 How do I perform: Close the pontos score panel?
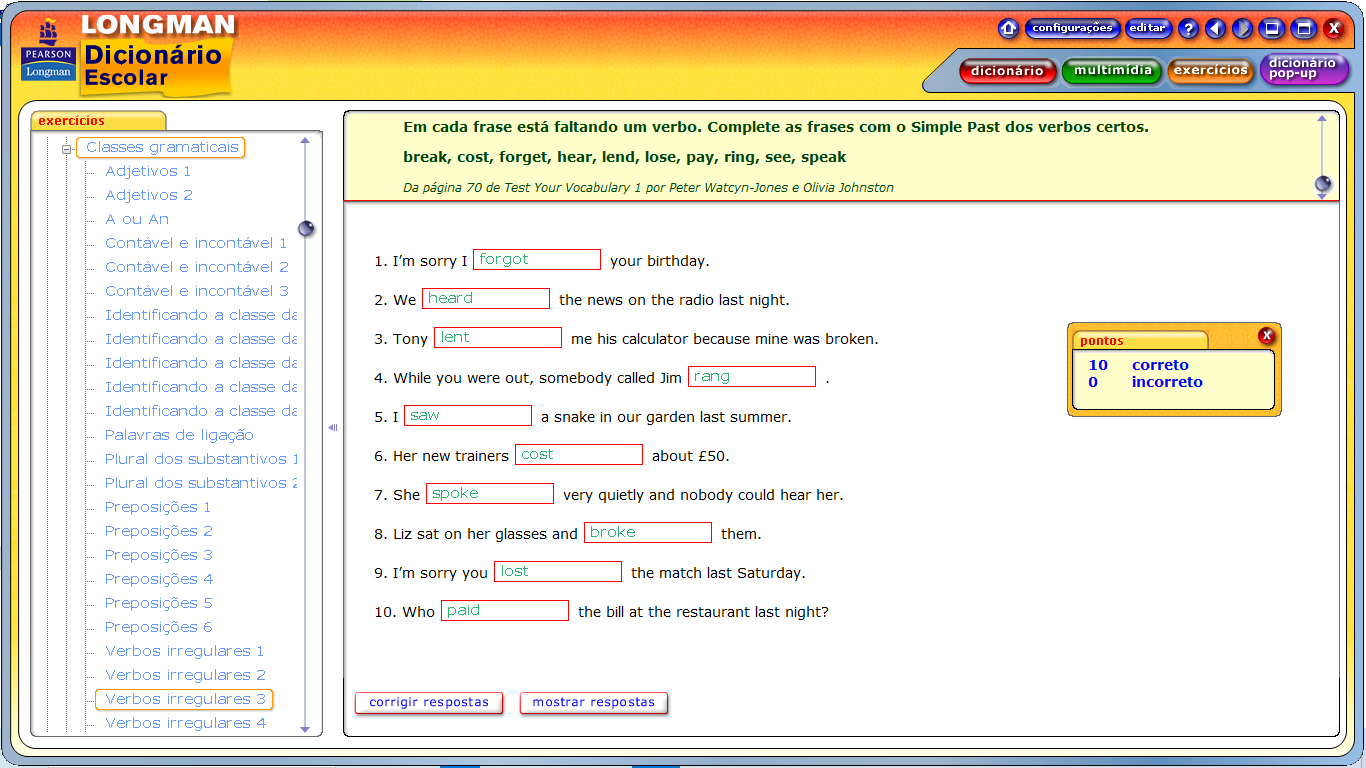(x=1267, y=336)
